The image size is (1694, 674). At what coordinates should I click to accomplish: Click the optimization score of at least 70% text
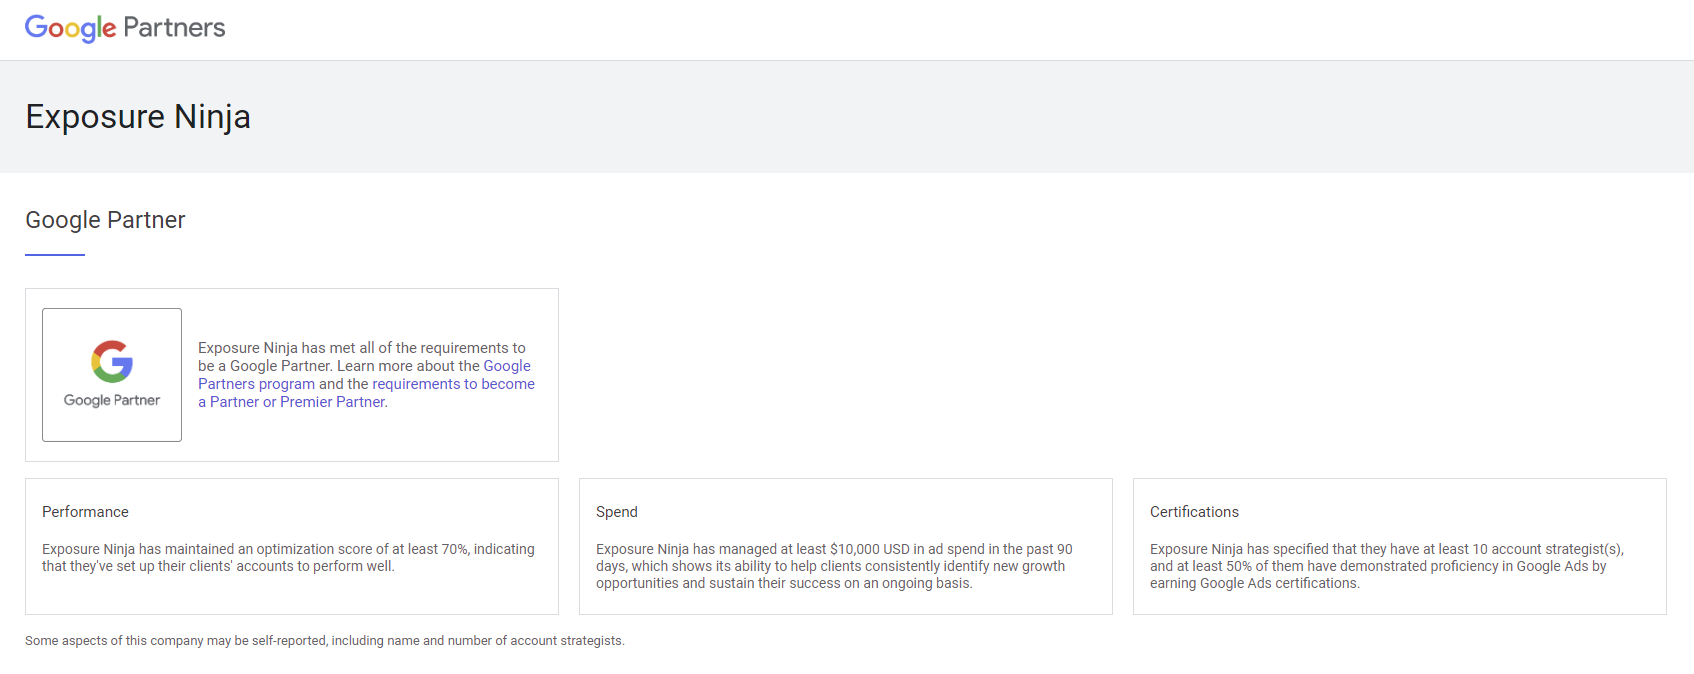[x=288, y=558]
